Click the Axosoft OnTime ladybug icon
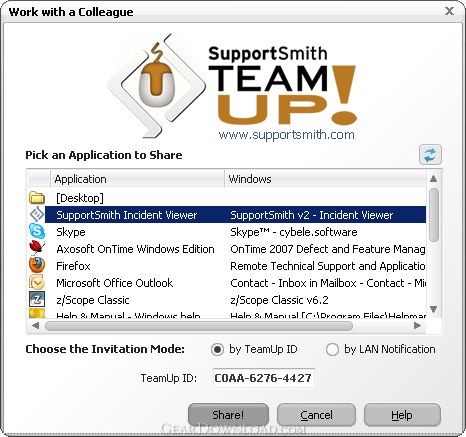This screenshot has width=466, height=437. click(x=37, y=248)
